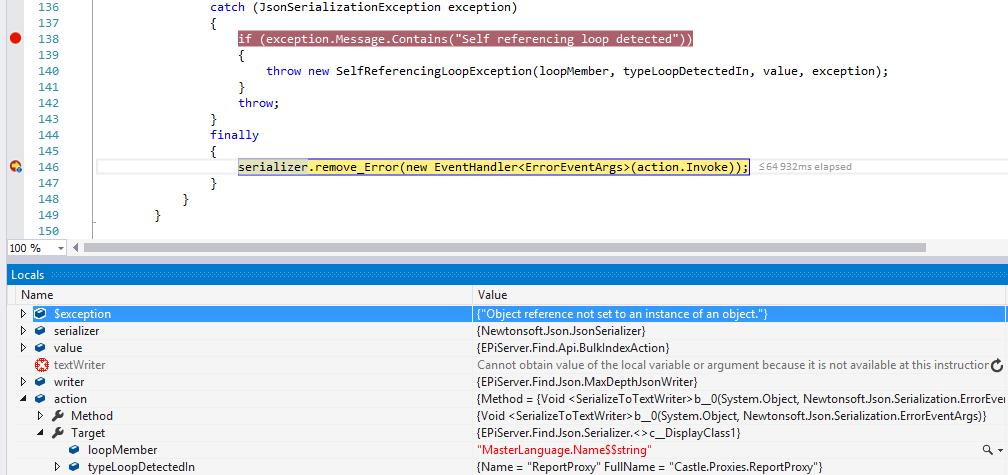The width and height of the screenshot is (1008, 475).
Task: Collapse the action variable node
Action: pos(24,399)
